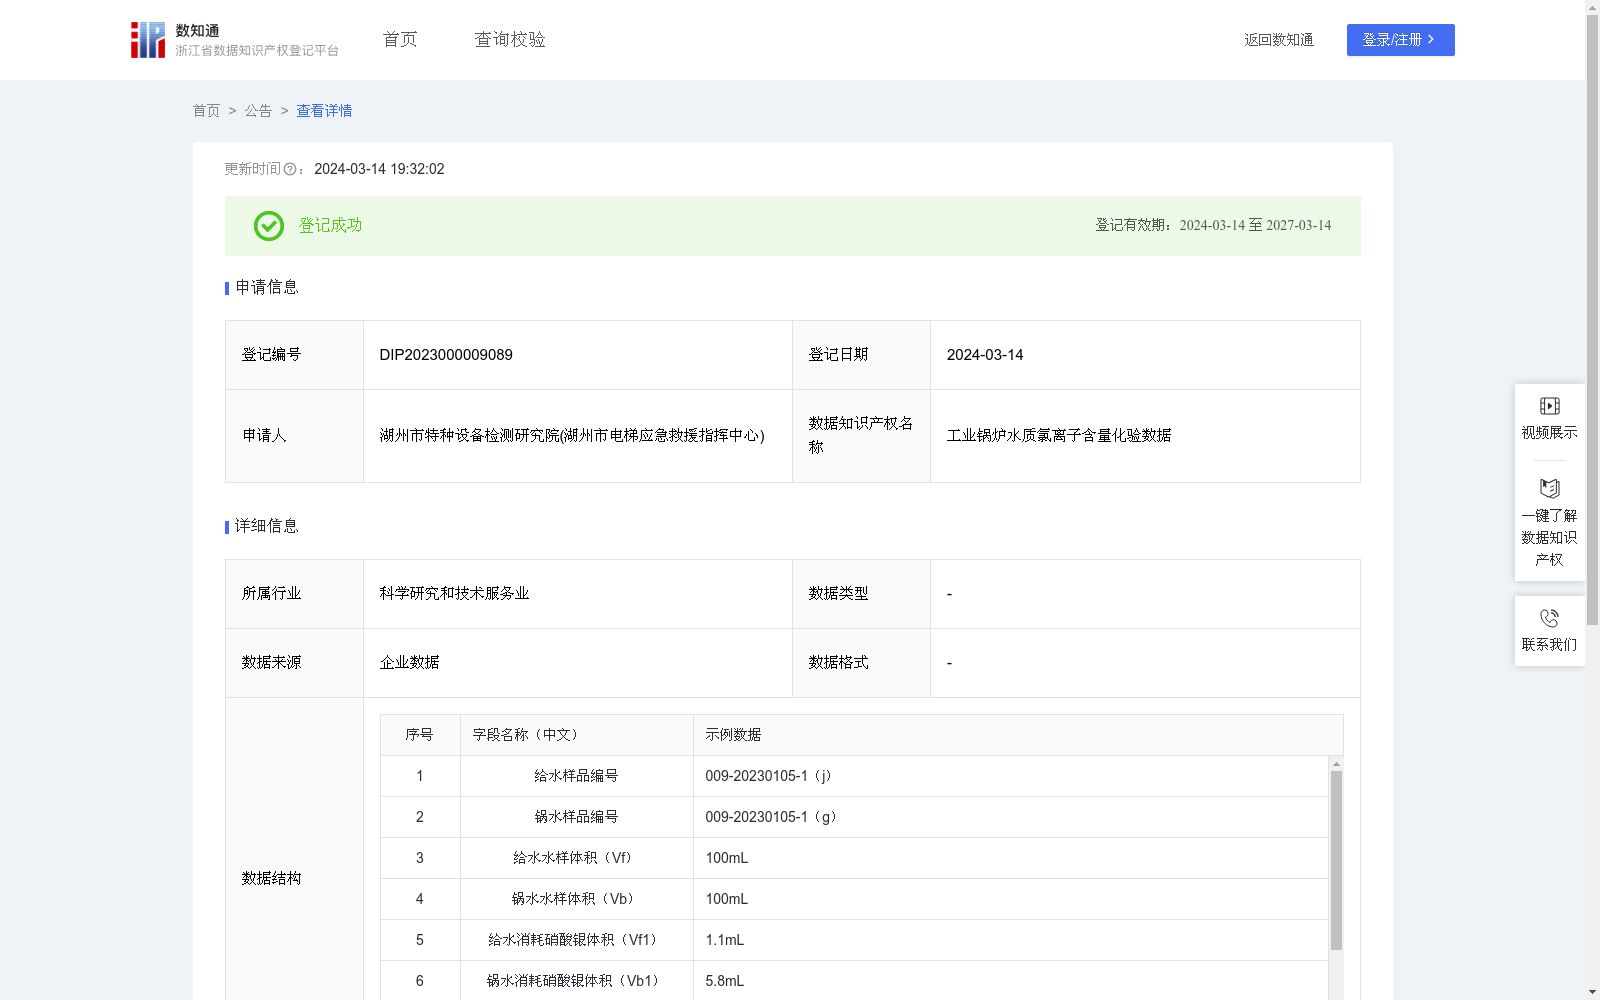Click the green 登记成功 checkmark icon

(x=268, y=226)
